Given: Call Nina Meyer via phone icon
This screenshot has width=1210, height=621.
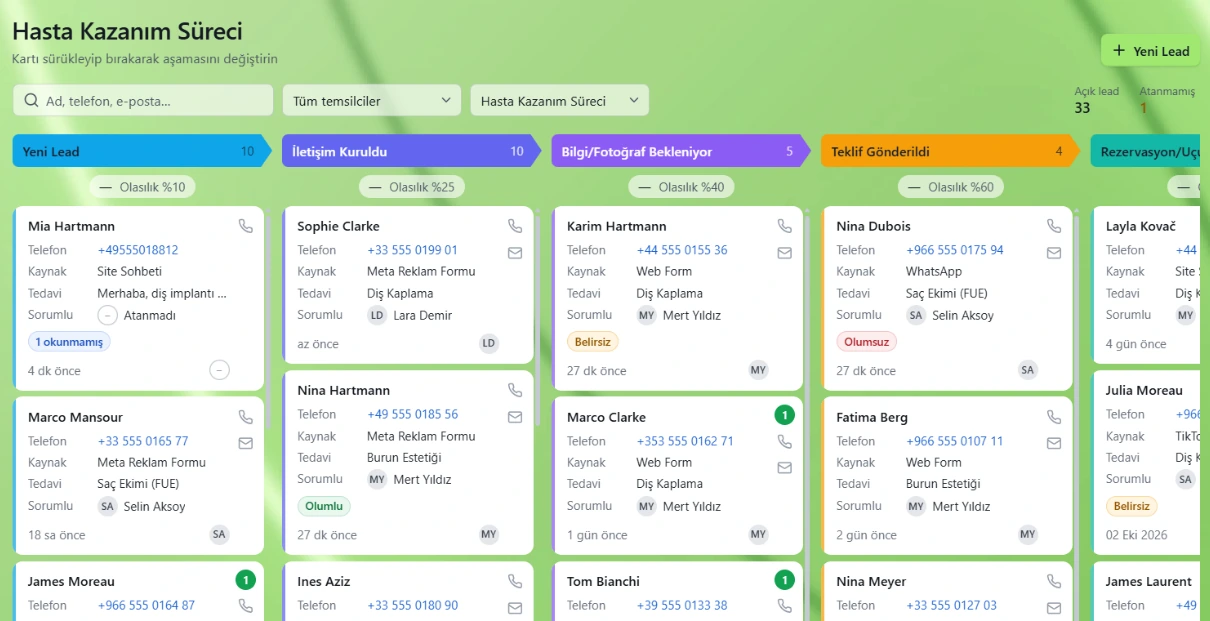Looking at the screenshot, I should 1054,581.
